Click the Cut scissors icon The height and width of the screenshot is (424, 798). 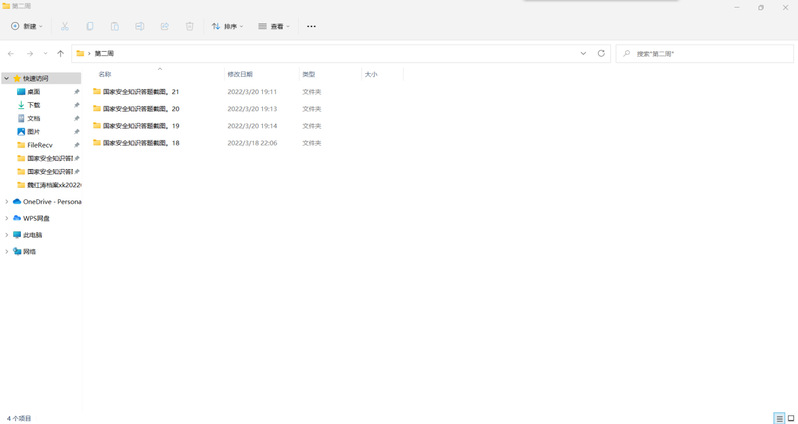pos(65,26)
